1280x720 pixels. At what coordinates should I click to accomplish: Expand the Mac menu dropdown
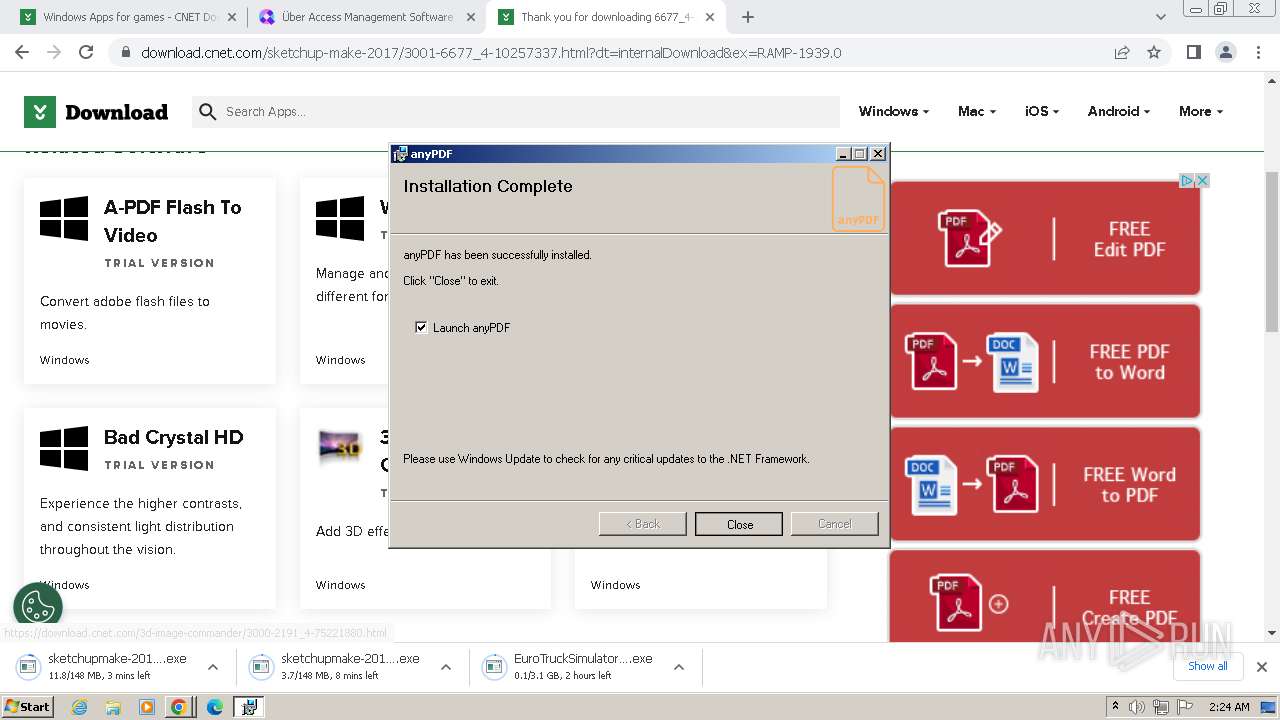(976, 111)
